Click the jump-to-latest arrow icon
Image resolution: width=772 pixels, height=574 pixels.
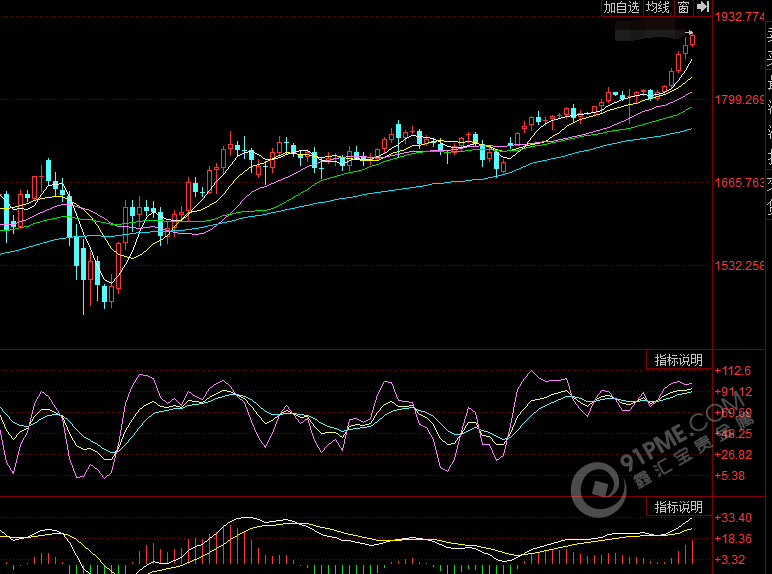[703, 7]
